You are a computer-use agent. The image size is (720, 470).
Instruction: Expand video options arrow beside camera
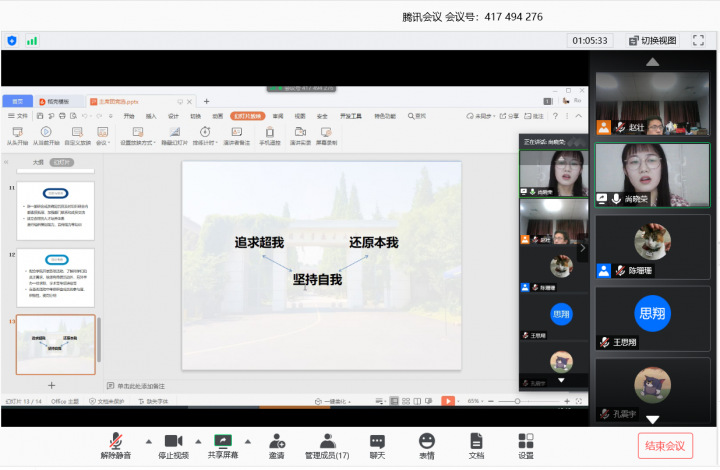pos(197,440)
